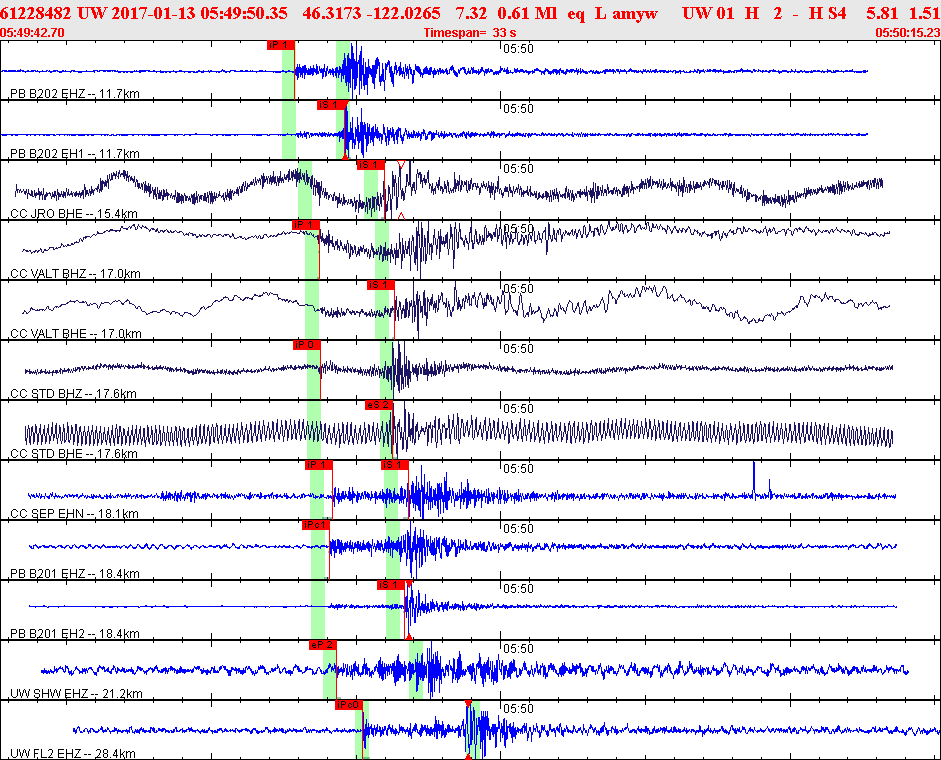
Task: Click the iS 1 pick flag on CC JRO BHE
Action: pos(371,165)
